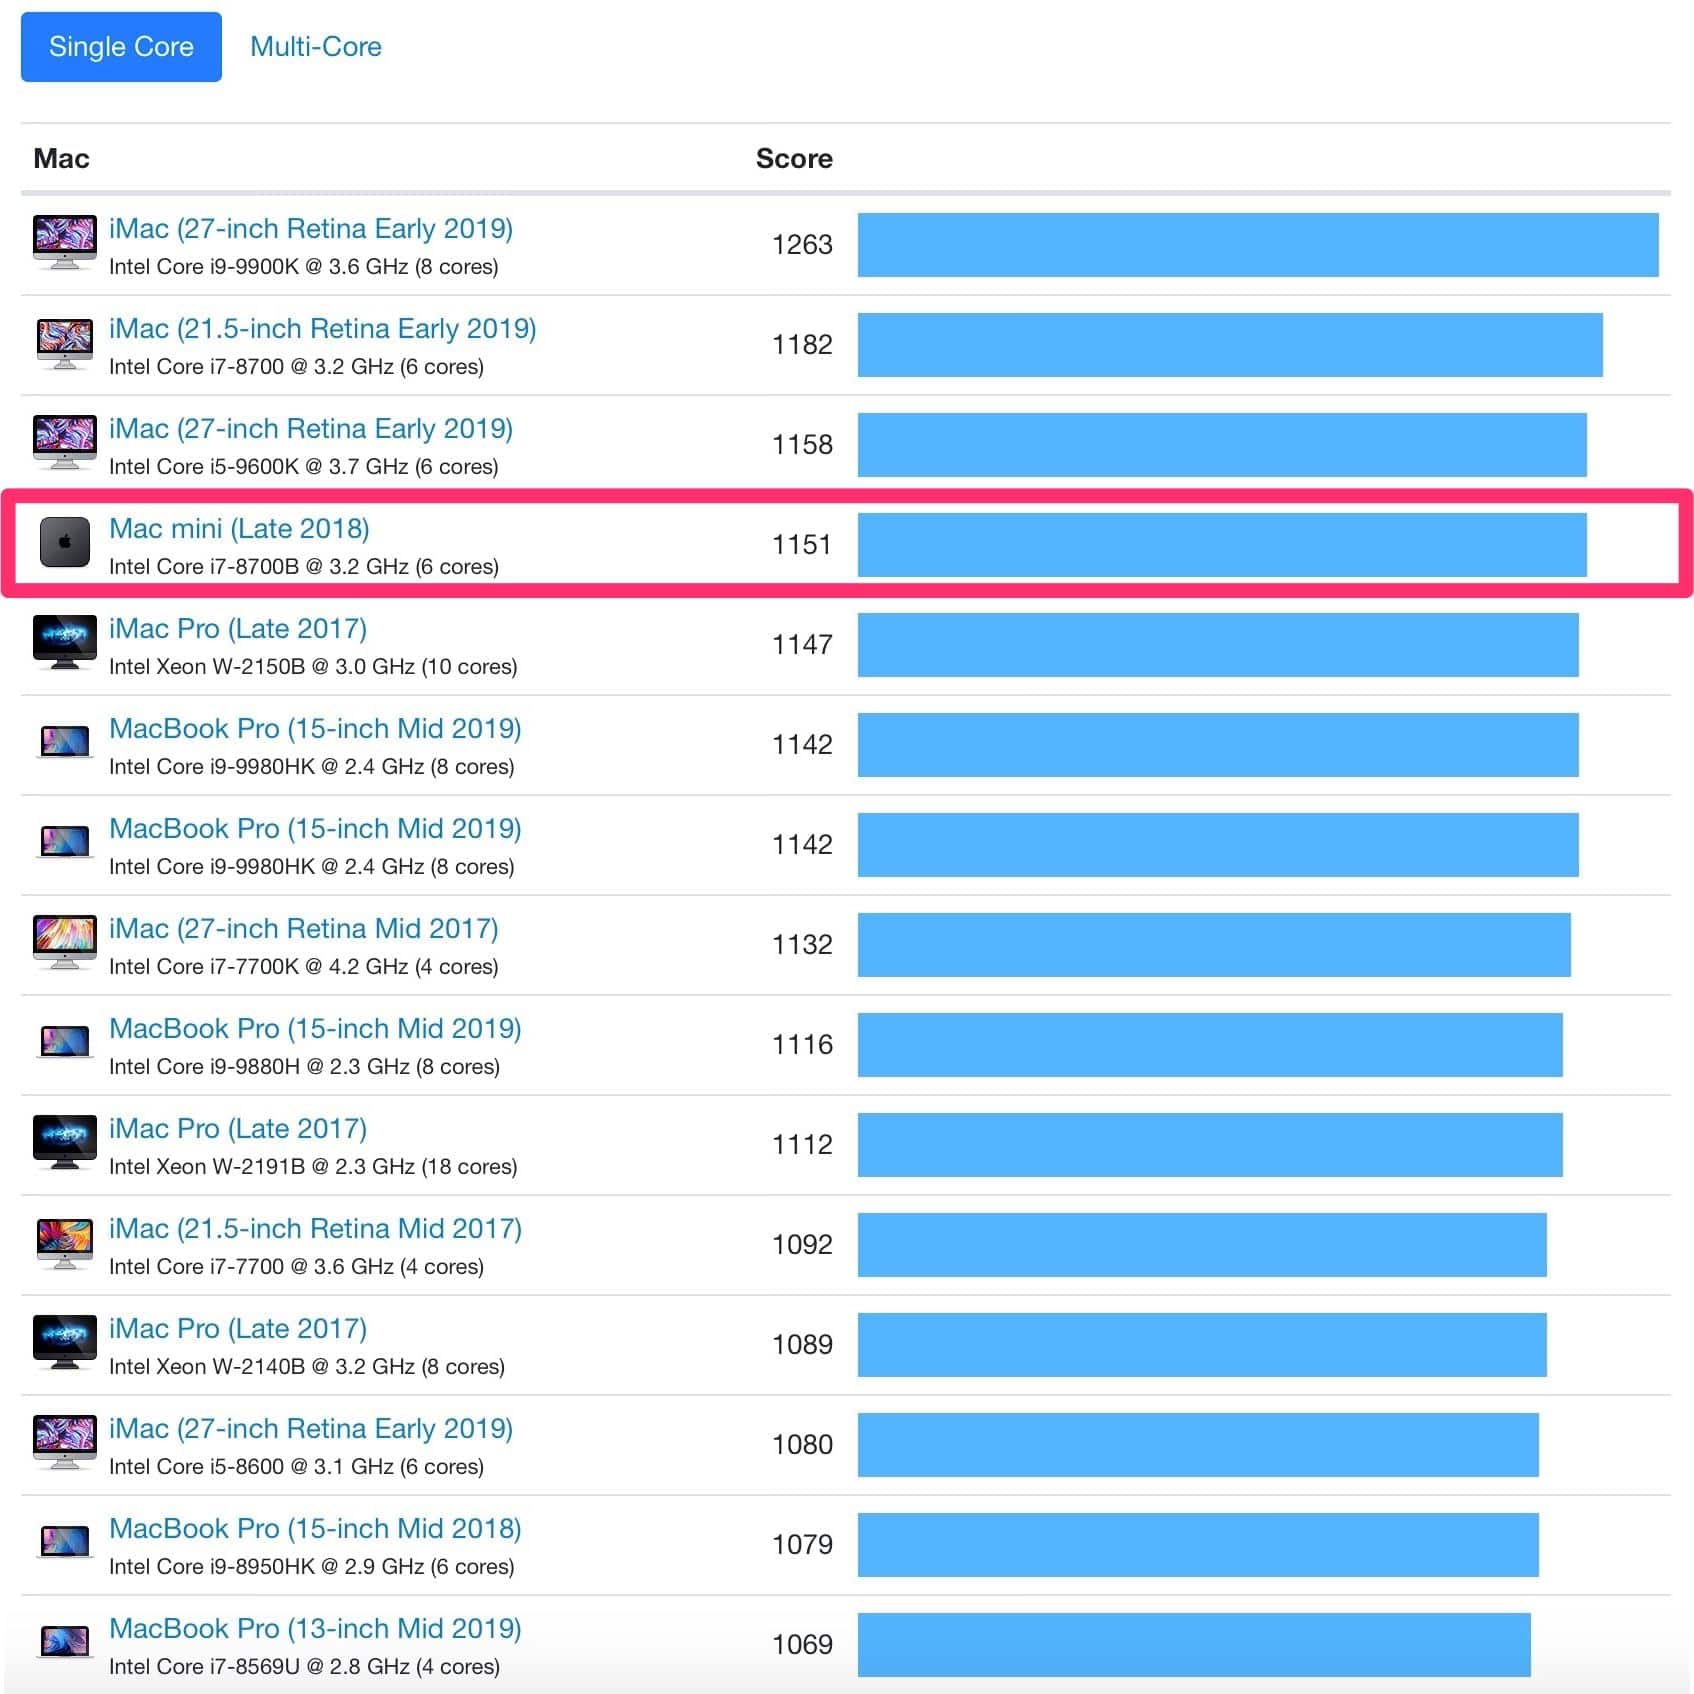Click the Mac mini device icon
The height and width of the screenshot is (1694, 1694).
point(65,542)
